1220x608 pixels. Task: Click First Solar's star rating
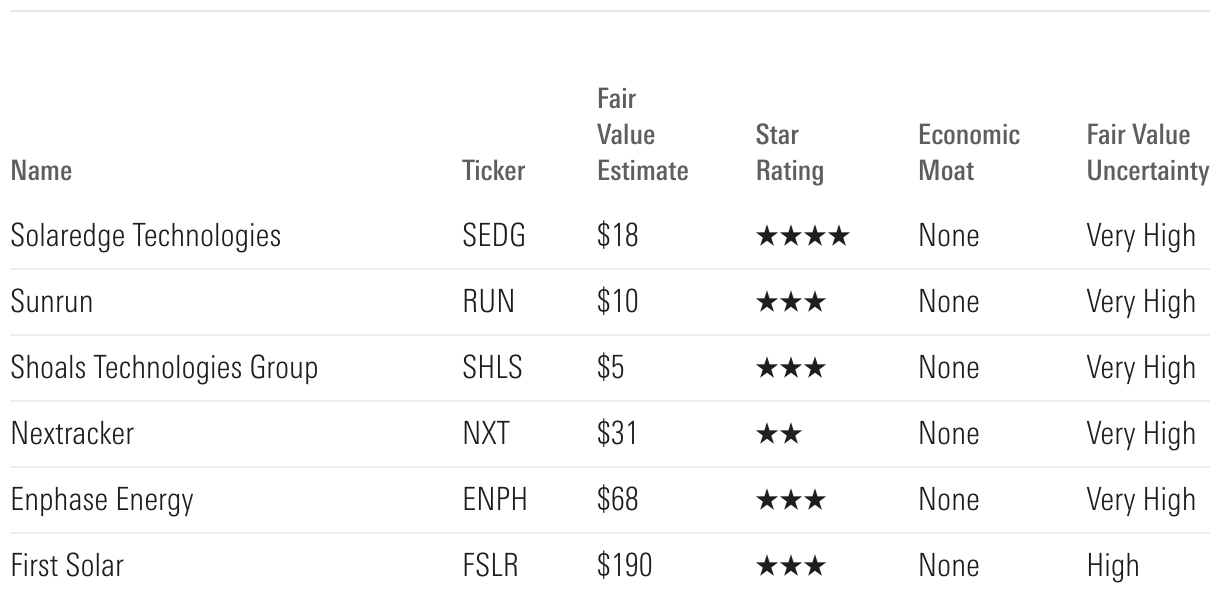791,566
